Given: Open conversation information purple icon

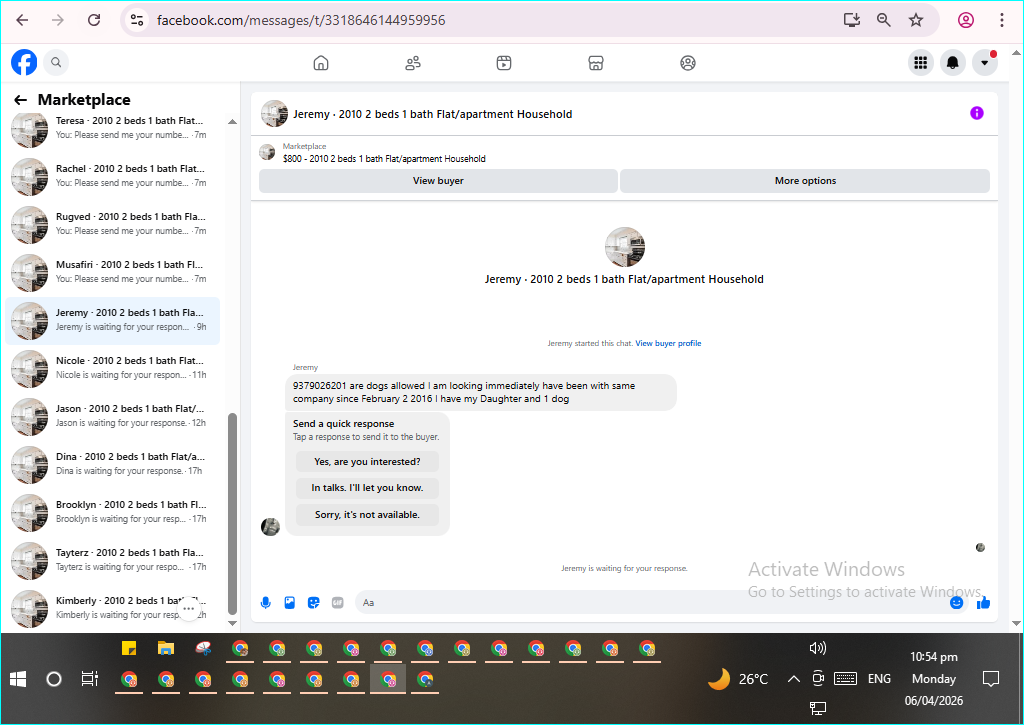Looking at the screenshot, I should coord(976,113).
